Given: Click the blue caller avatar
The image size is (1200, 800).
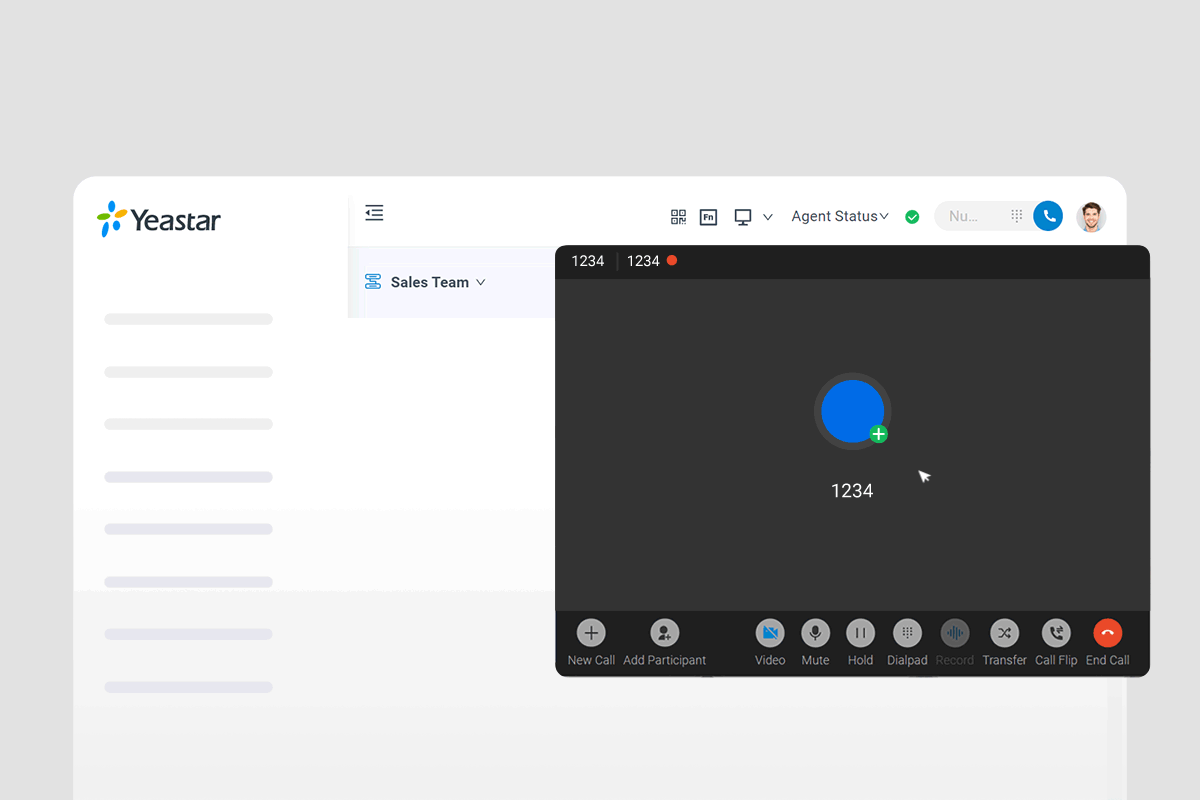Looking at the screenshot, I should 852,411.
